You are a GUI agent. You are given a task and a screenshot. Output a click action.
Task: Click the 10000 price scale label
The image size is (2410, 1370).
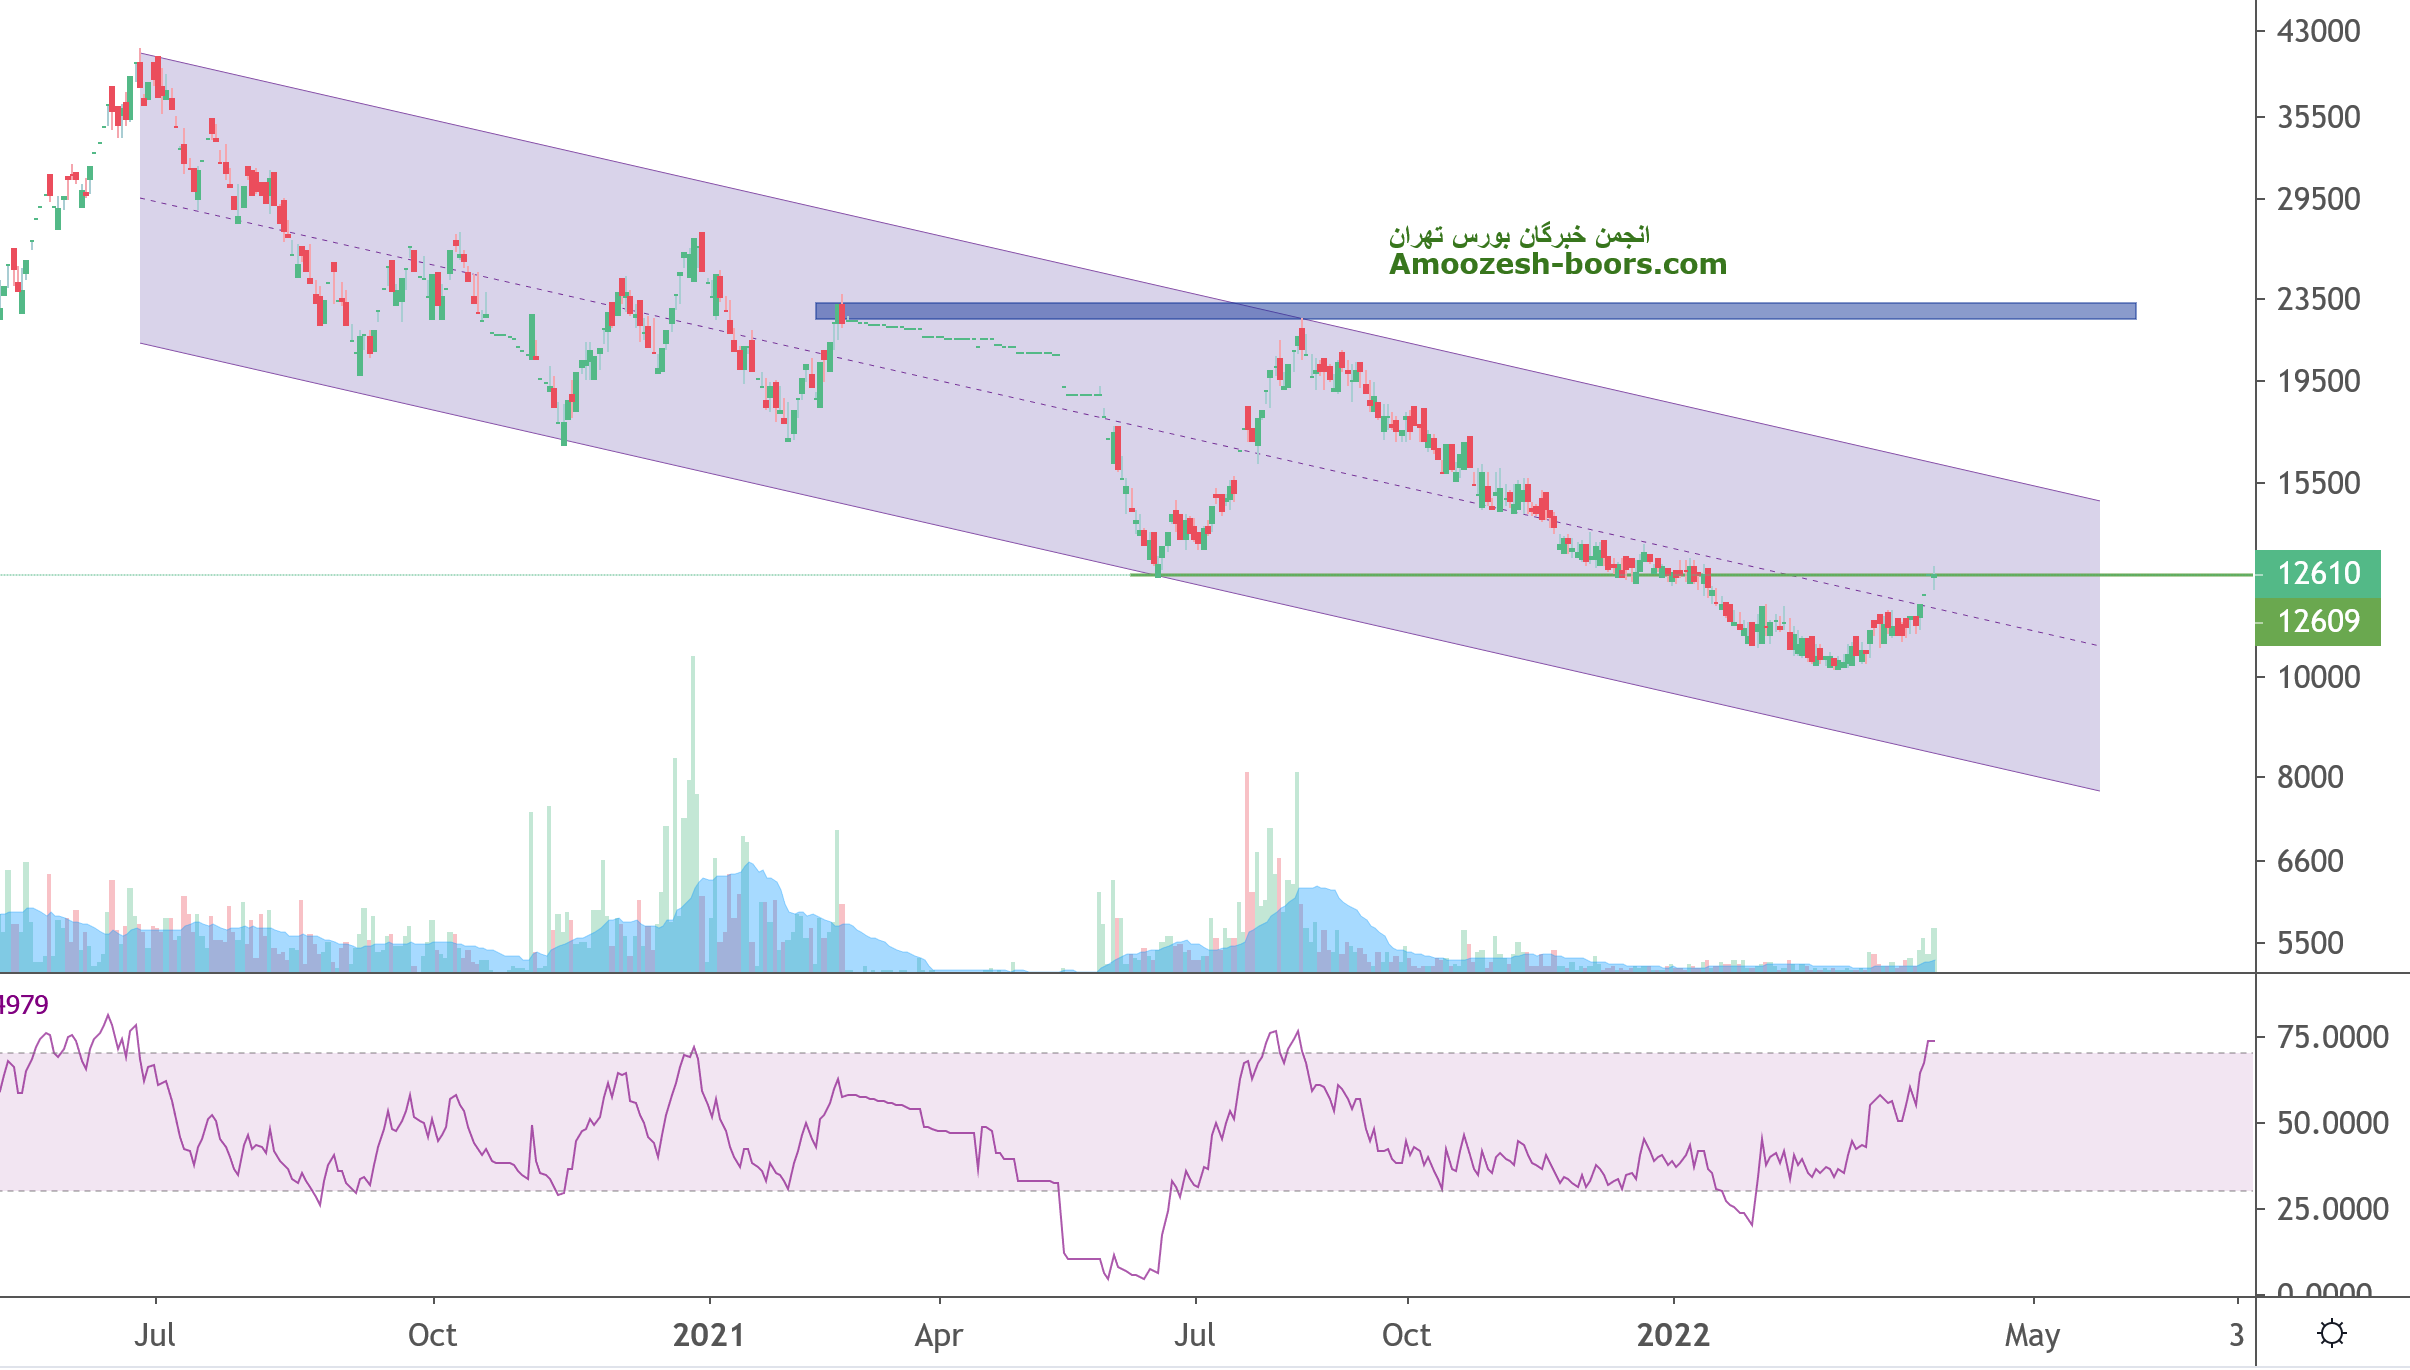click(x=2318, y=677)
